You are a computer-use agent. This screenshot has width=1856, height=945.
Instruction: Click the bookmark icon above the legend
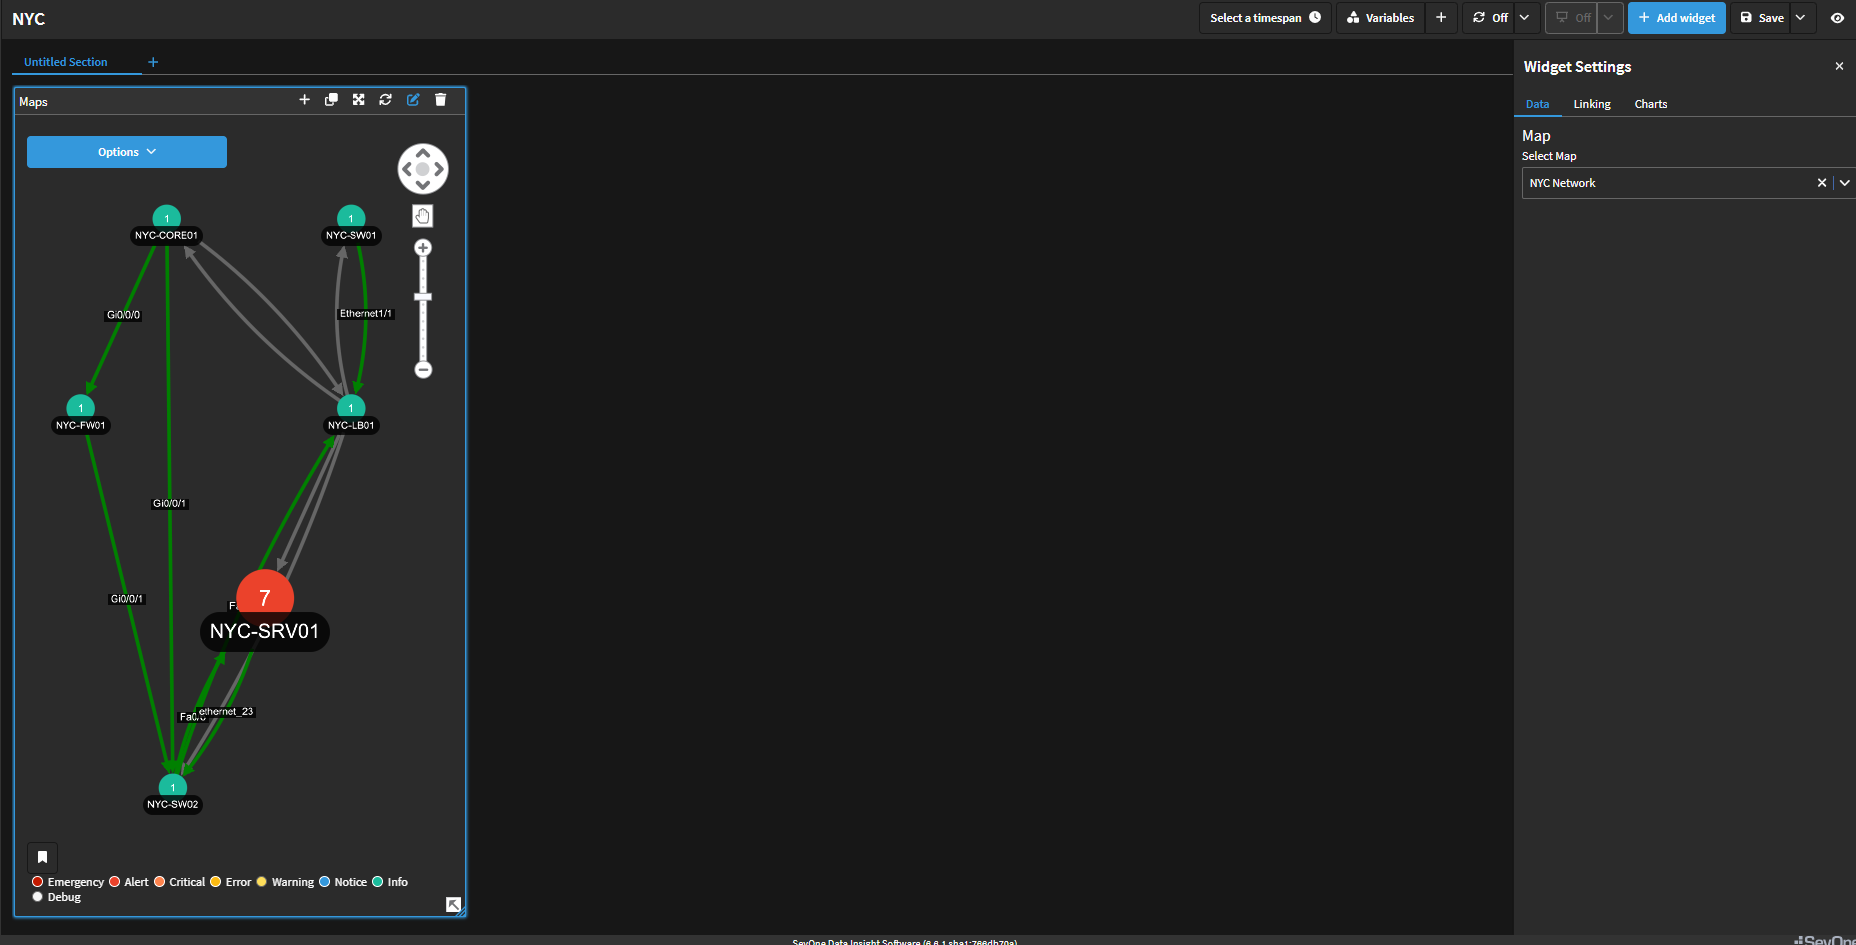(42, 857)
